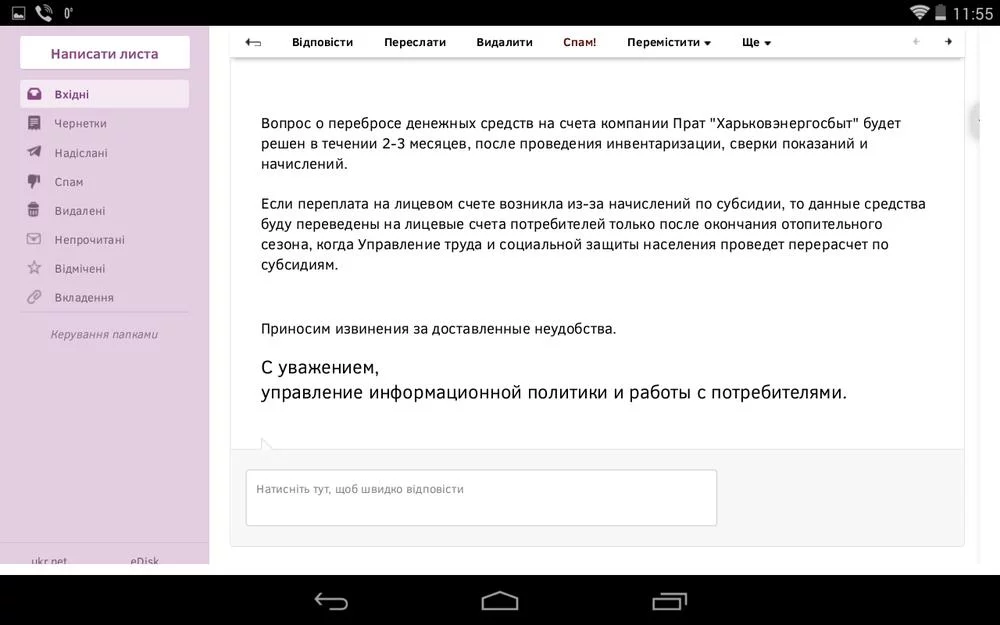Click the Чернетки drafts icon
This screenshot has width=1000, height=625.
click(34, 122)
